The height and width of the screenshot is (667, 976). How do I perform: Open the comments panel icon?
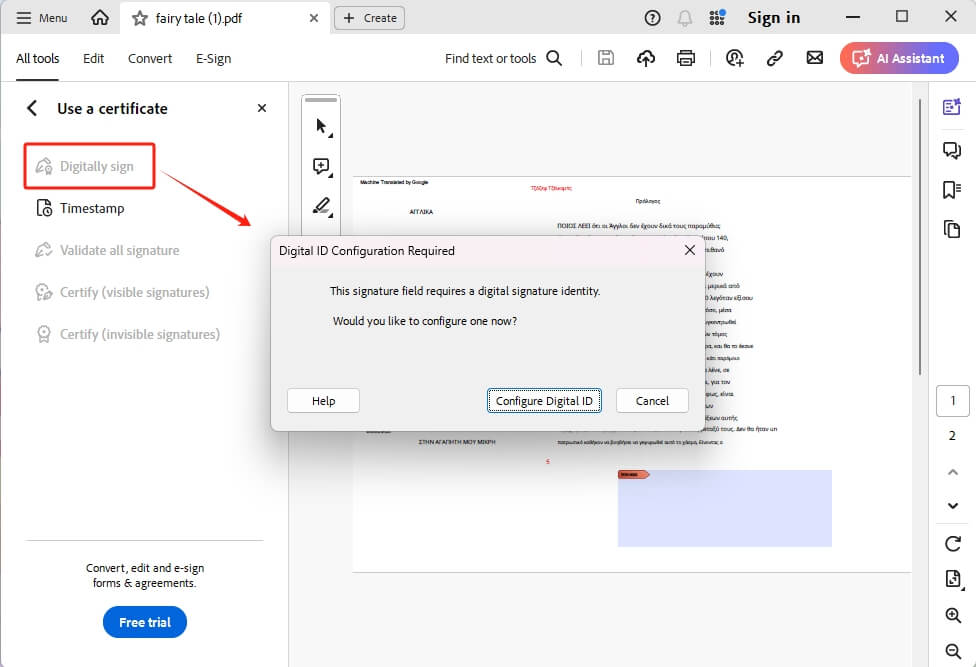[952, 150]
